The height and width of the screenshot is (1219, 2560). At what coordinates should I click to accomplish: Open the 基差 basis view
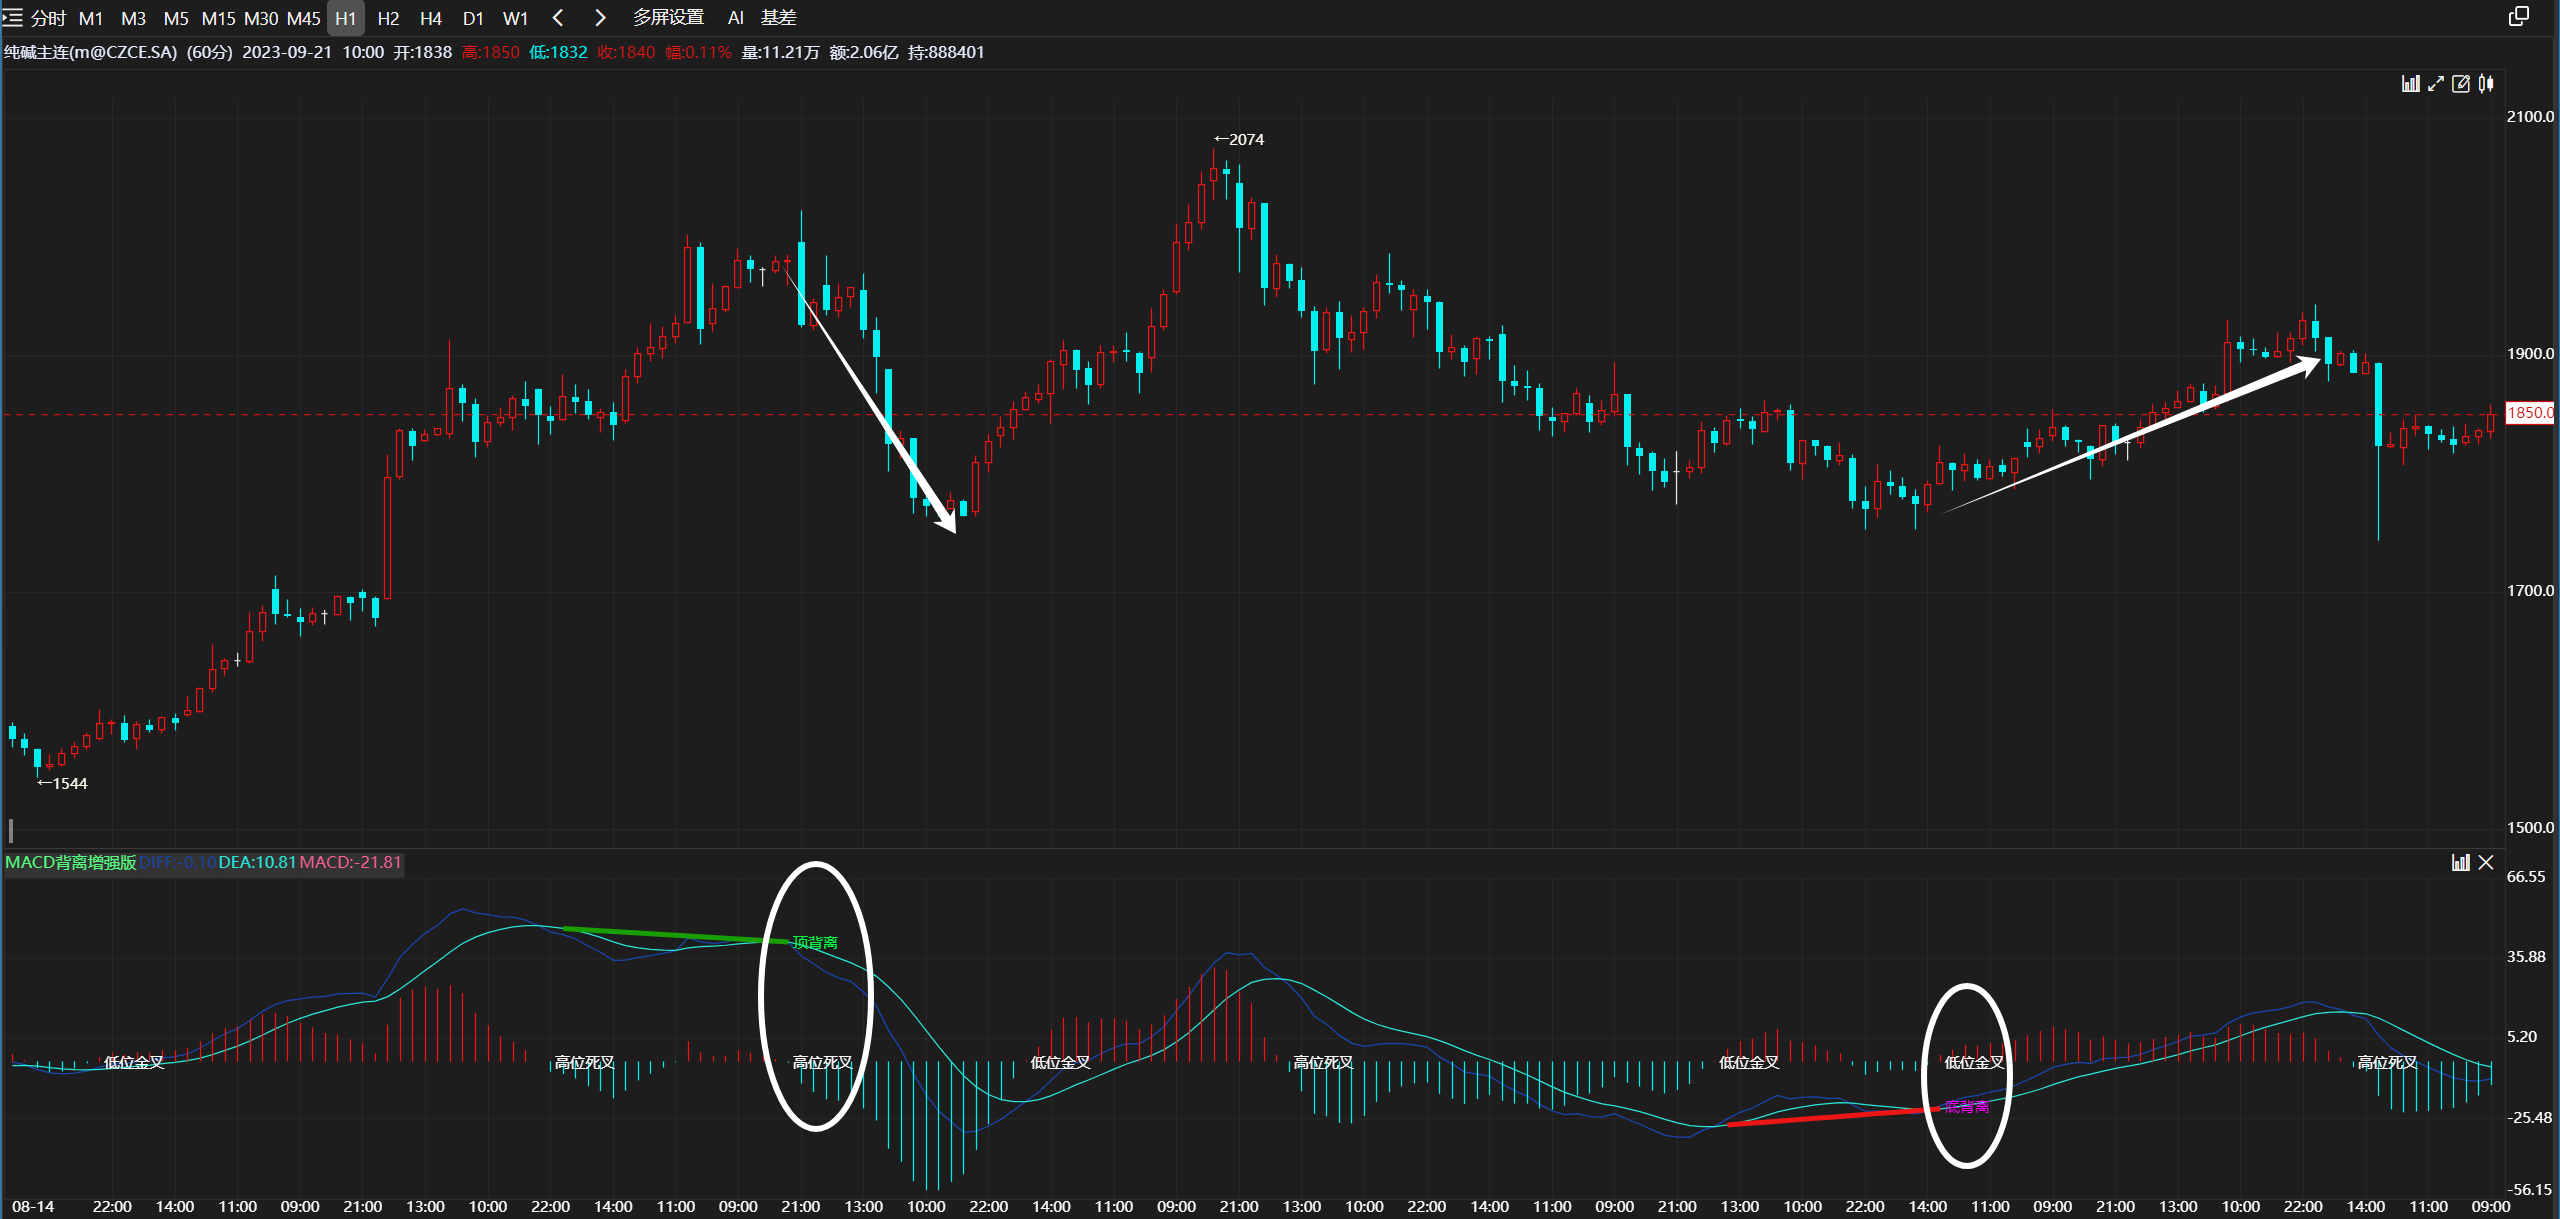pos(779,18)
